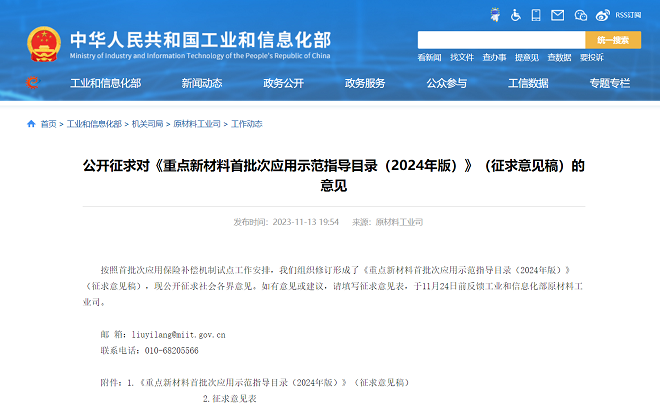Open the 政务服务 navigation menu
This screenshot has height=416, width=660.
click(x=364, y=83)
